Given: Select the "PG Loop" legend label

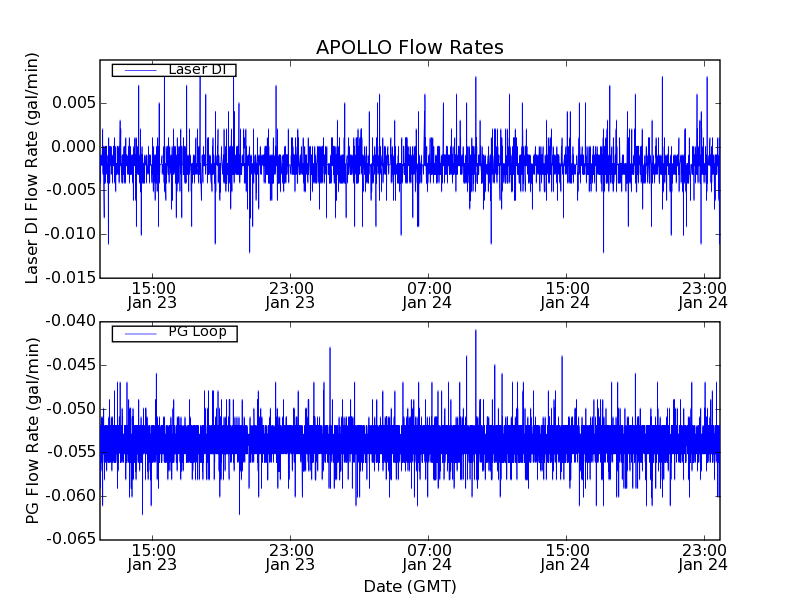Looking at the screenshot, I should coord(197,332).
